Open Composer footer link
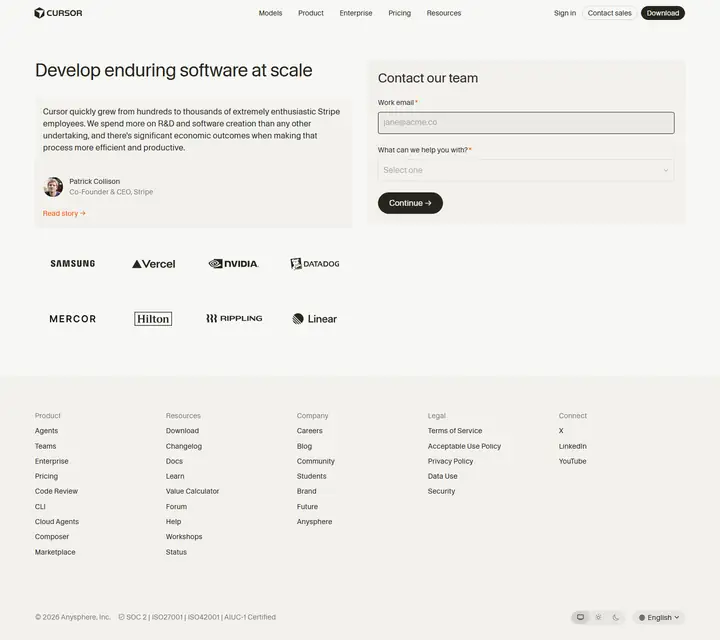 [52, 536]
